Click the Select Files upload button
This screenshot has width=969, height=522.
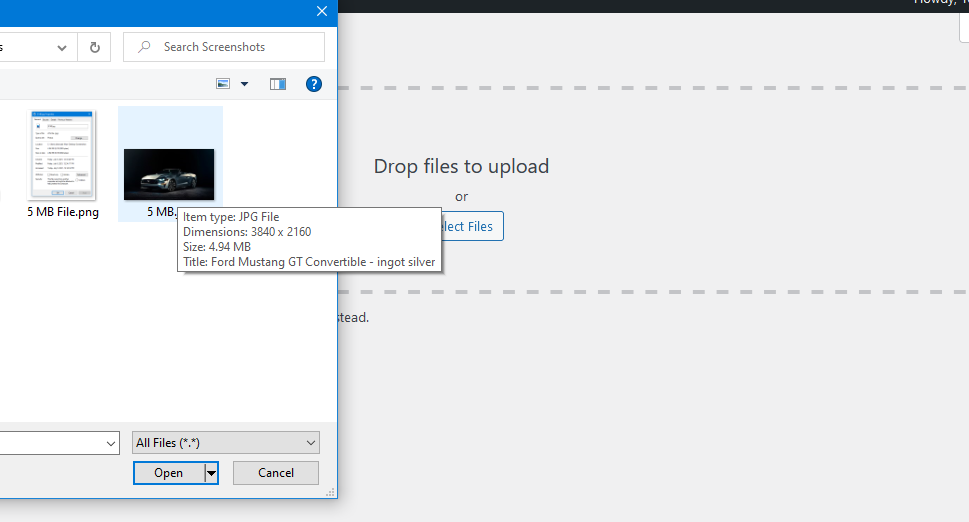click(472, 226)
